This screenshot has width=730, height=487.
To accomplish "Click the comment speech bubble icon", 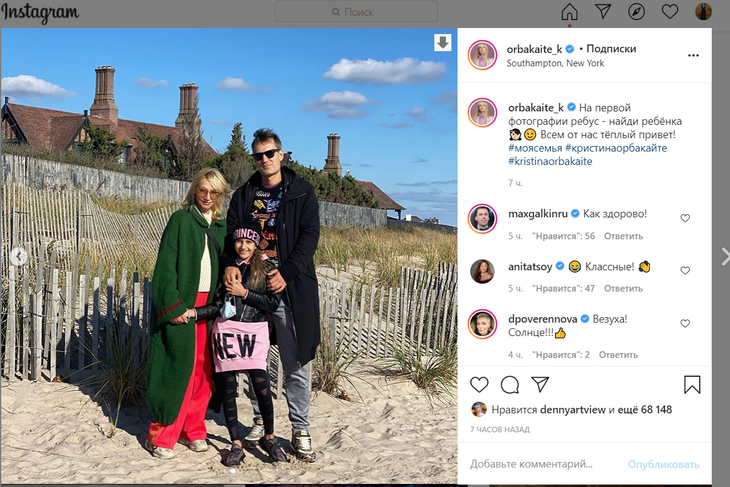I will [x=510, y=385].
